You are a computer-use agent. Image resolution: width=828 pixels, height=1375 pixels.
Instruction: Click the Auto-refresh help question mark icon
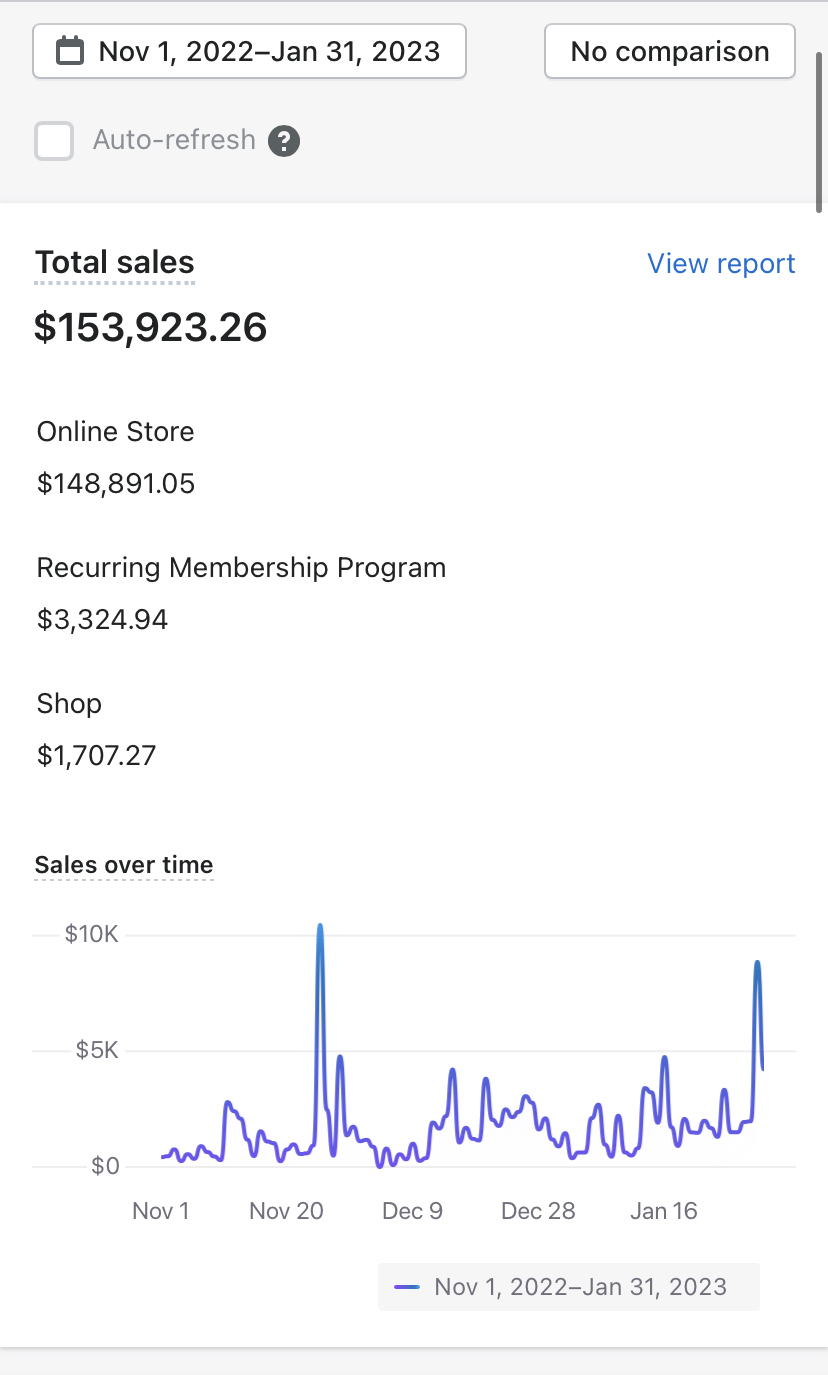tap(284, 140)
